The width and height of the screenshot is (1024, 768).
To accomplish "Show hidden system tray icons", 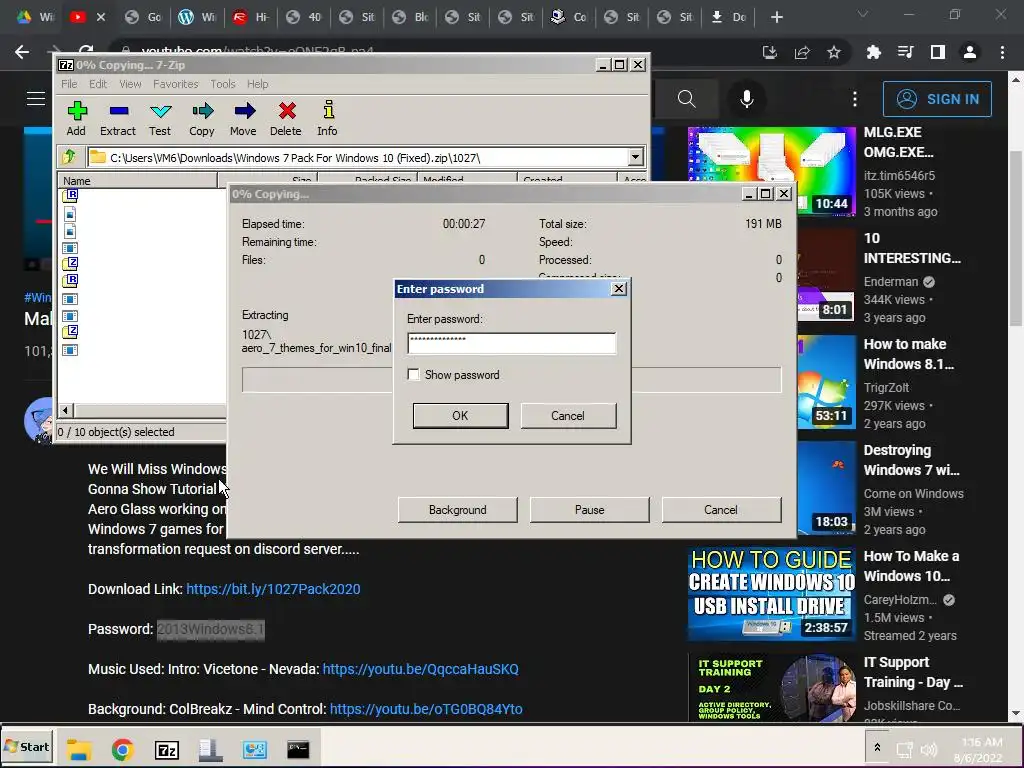I will (x=877, y=748).
